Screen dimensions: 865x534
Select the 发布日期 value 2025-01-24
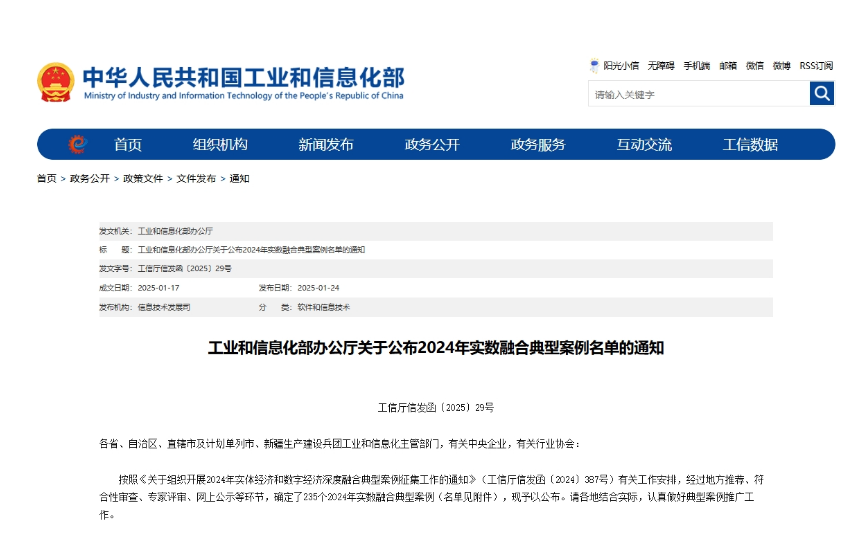(x=318, y=288)
